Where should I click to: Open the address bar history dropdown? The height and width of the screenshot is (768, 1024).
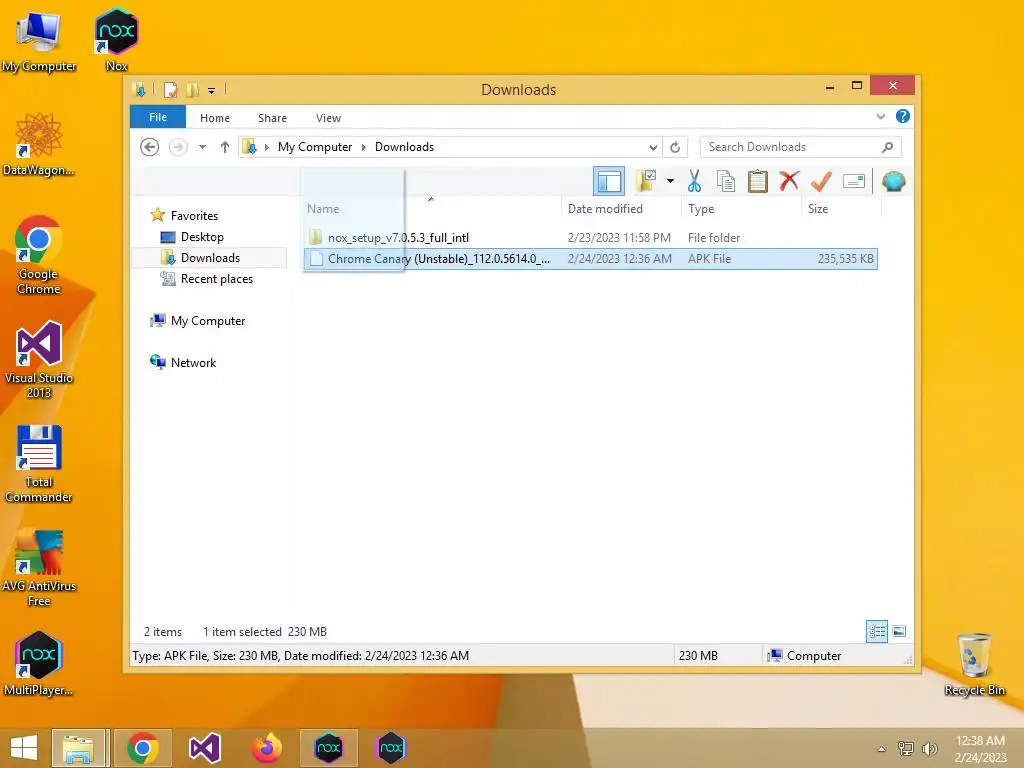[x=653, y=147]
